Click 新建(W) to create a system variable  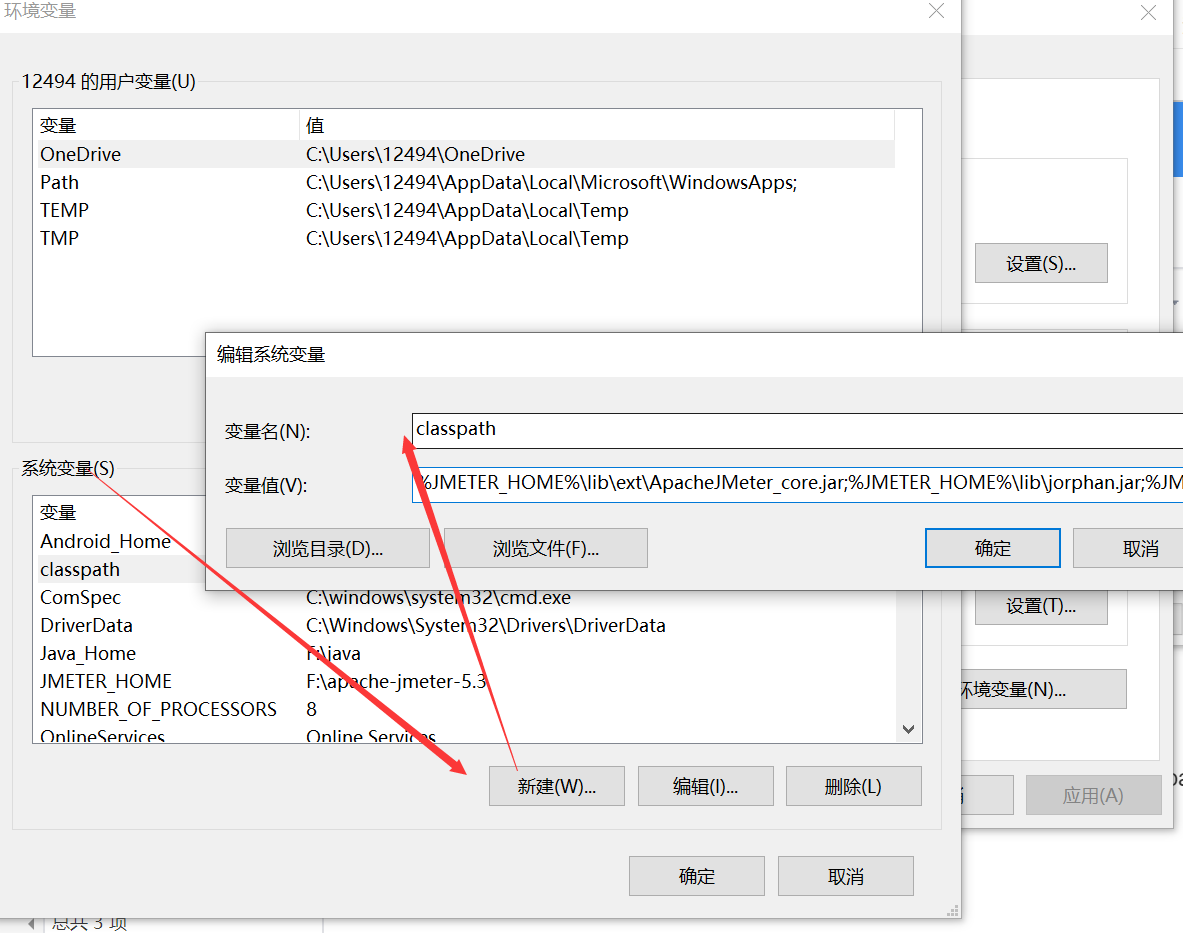556,785
